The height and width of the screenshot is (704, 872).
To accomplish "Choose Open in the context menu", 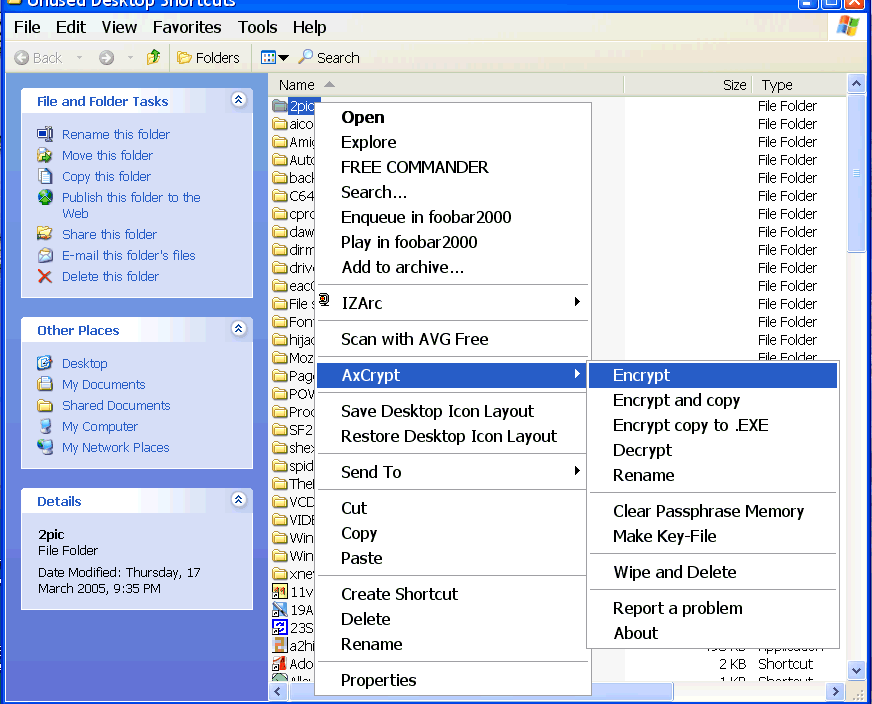I will pyautogui.click(x=451, y=117).
